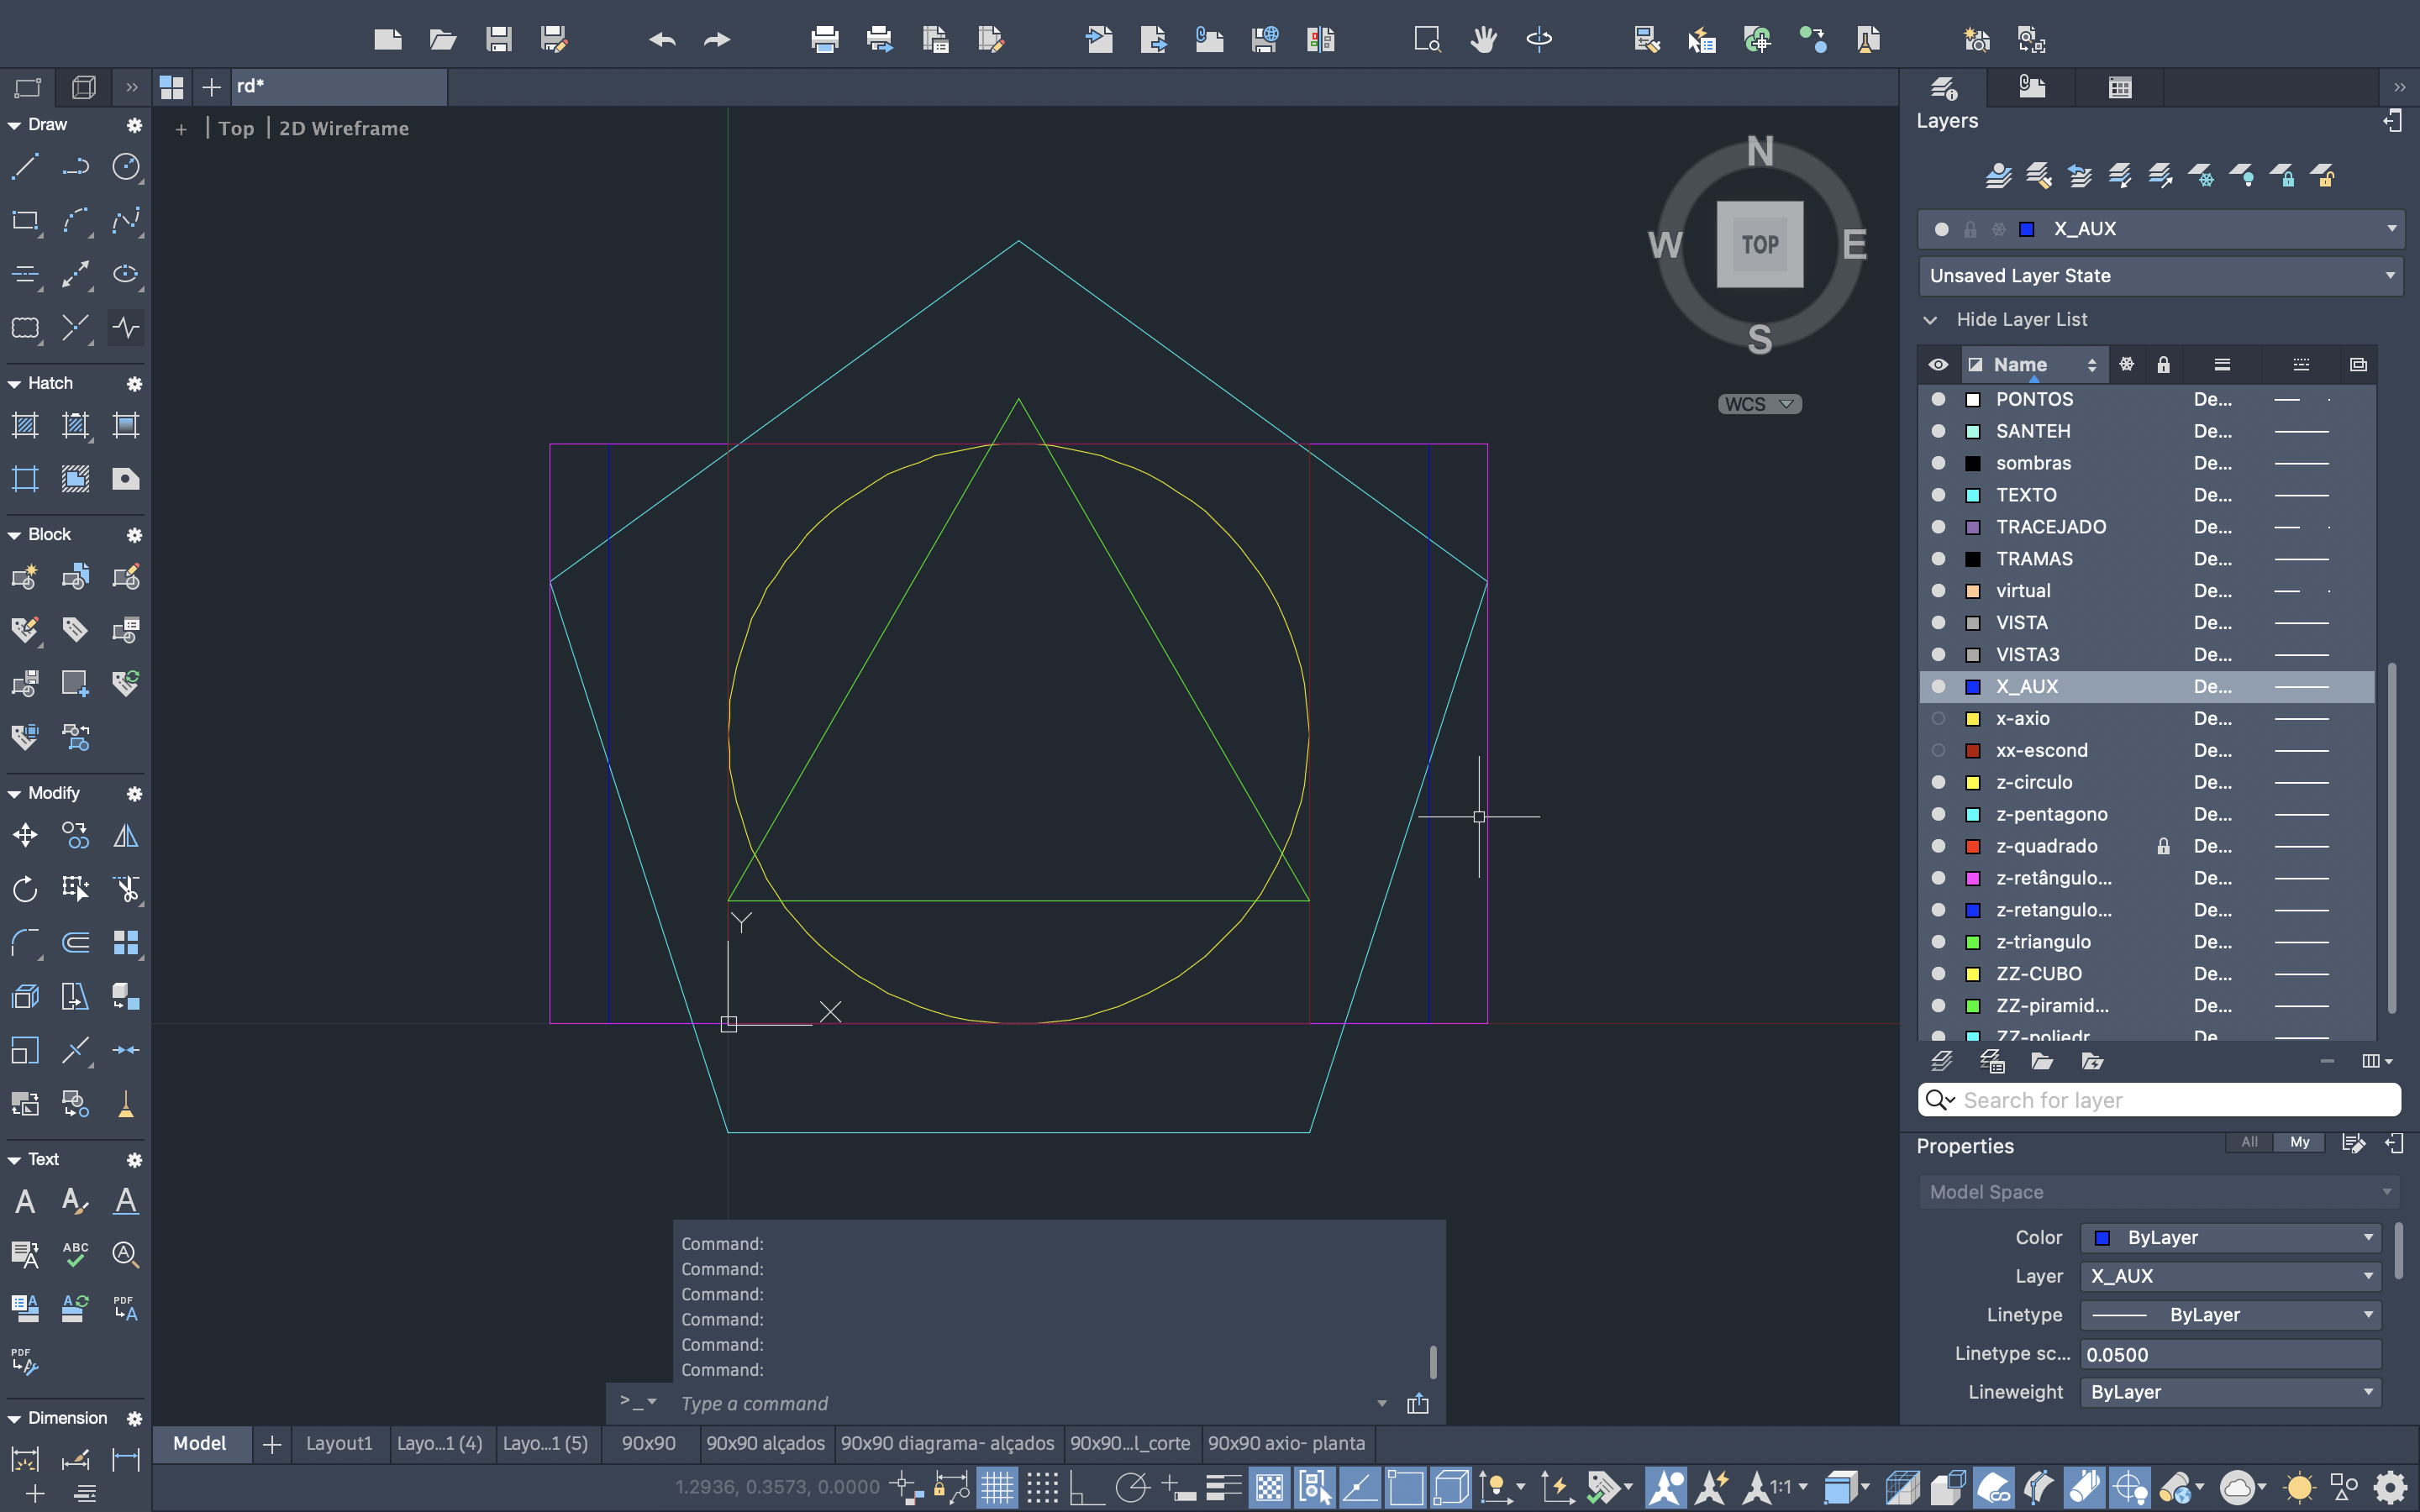Open the 90x90 alçados layout tab
The image size is (2420, 1512).
coord(765,1443)
